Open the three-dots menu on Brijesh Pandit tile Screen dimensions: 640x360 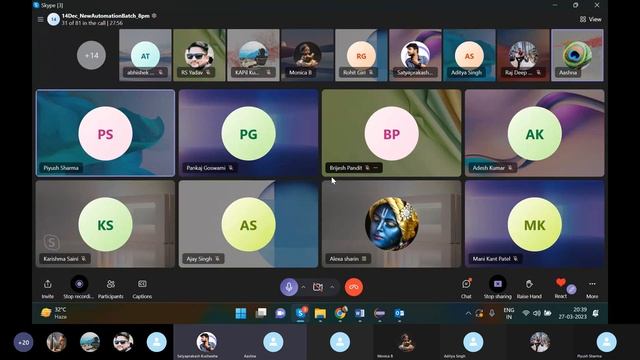pyautogui.click(x=376, y=168)
